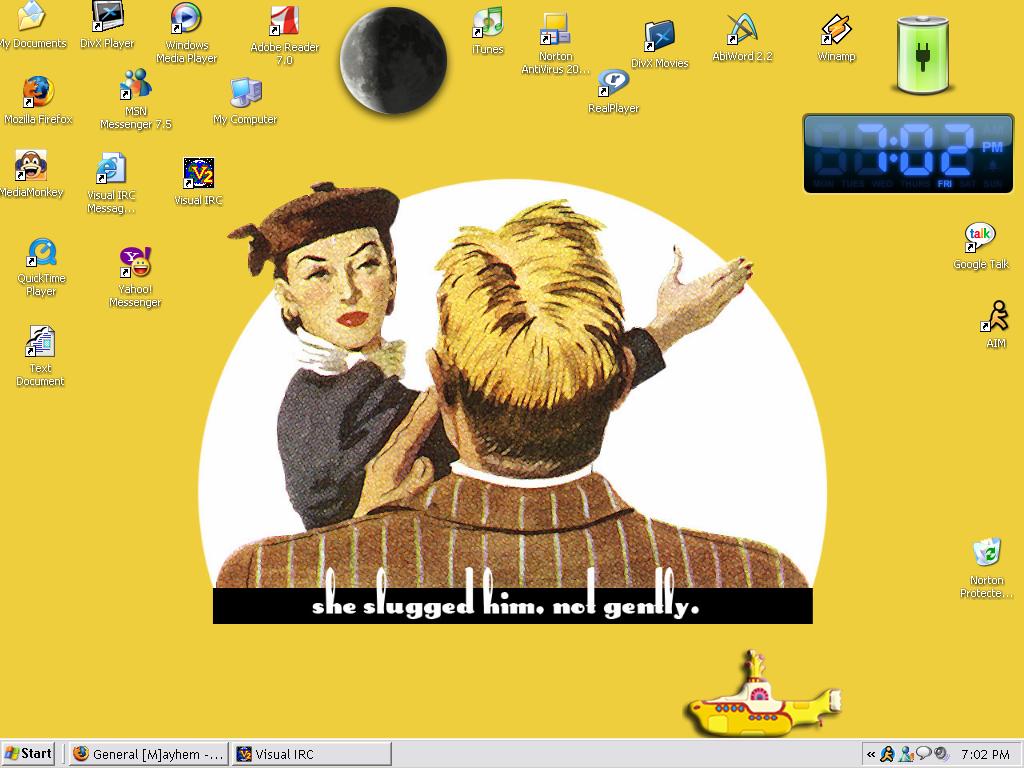Click the Google Talk speech bubble tray icon
The height and width of the screenshot is (768, 1024).
click(x=923, y=754)
